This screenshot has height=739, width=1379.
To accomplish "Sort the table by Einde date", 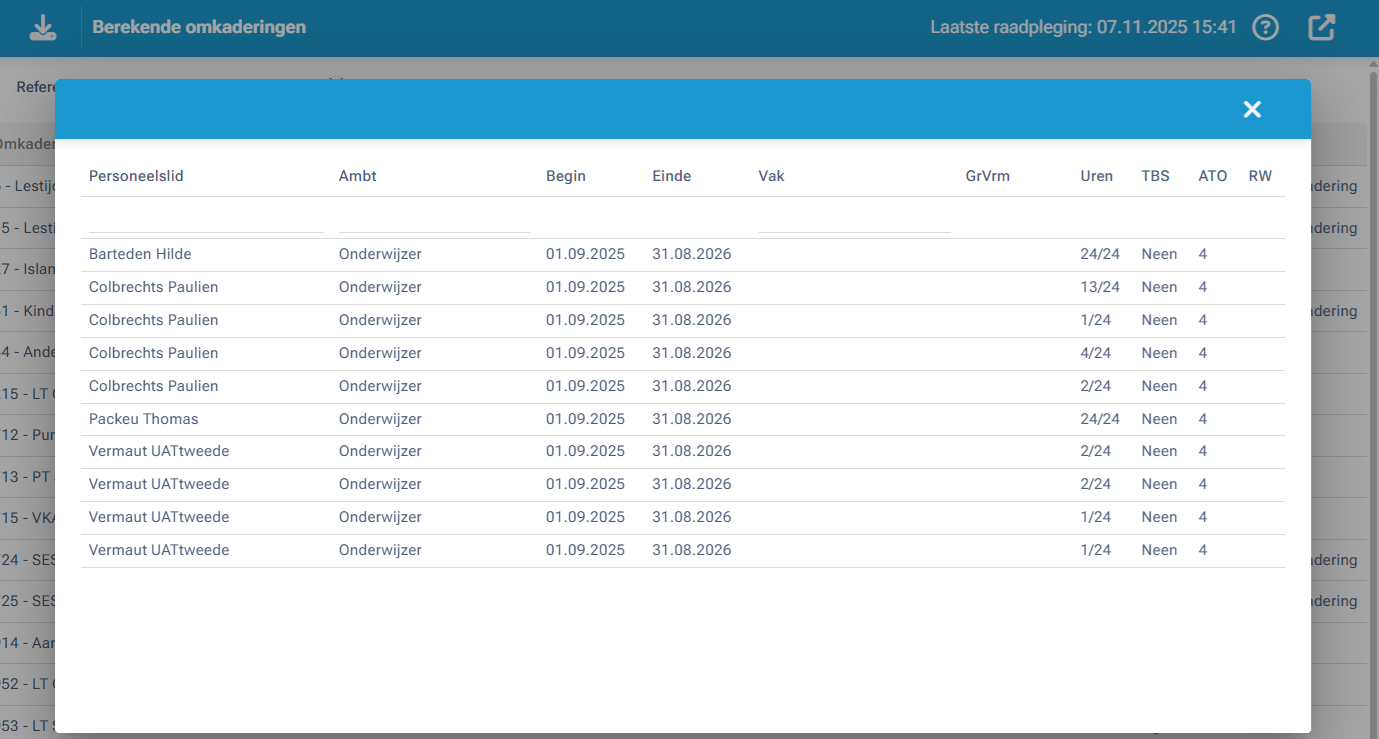I will tap(671, 176).
